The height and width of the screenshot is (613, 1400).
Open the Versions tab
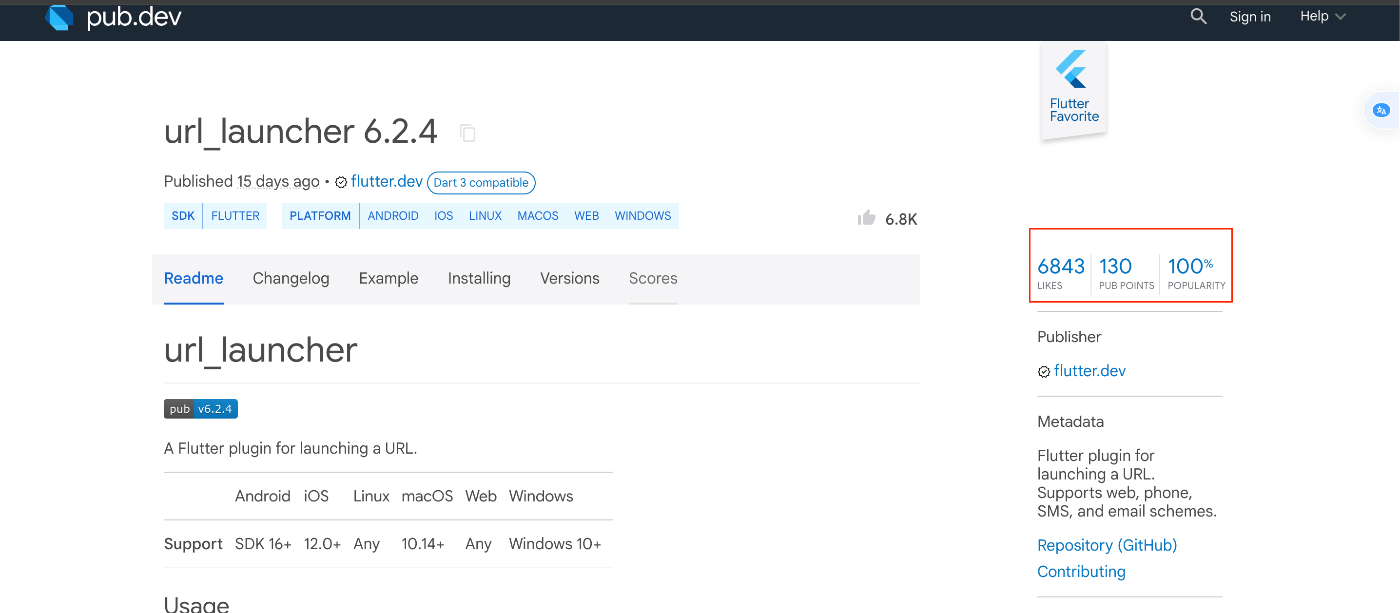[x=570, y=279]
